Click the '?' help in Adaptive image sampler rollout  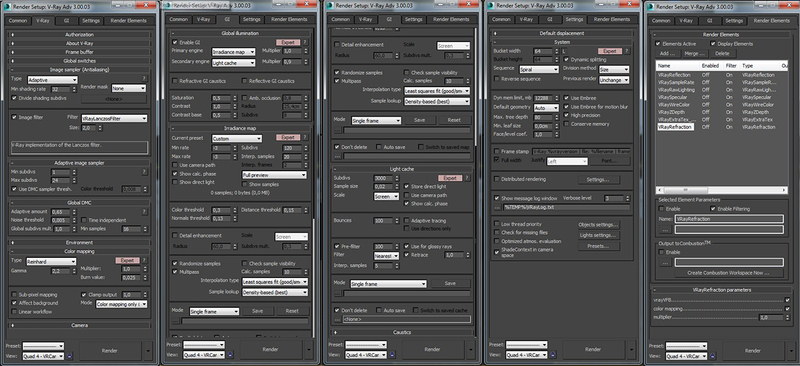(x=144, y=172)
